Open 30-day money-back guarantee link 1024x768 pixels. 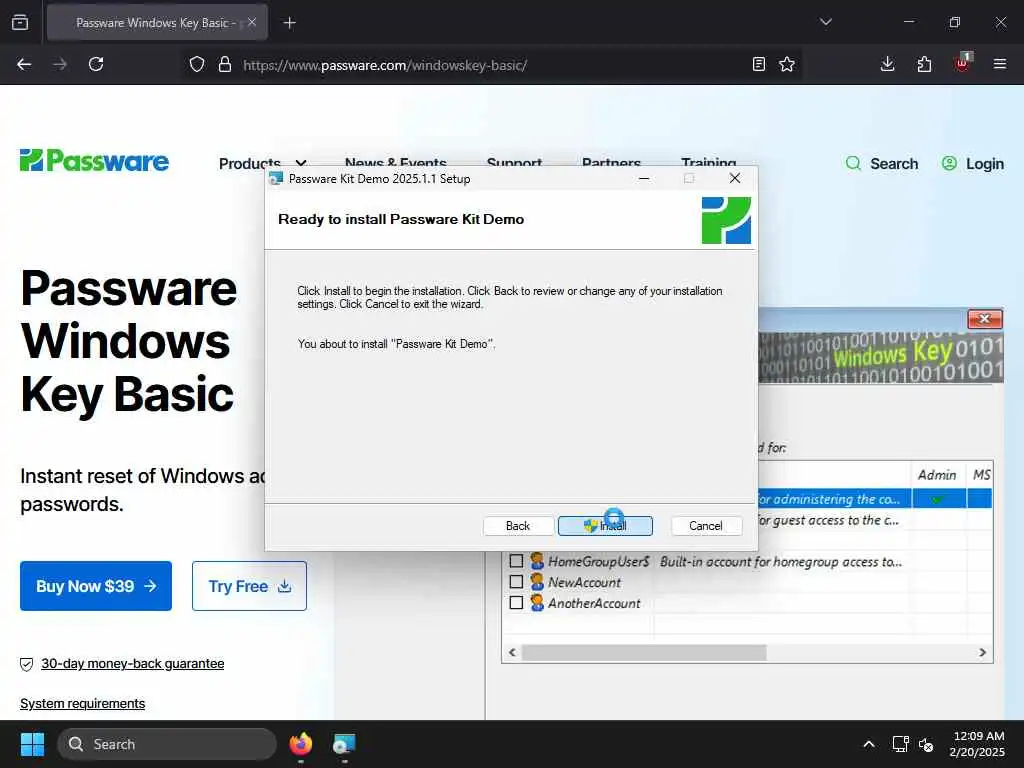click(x=133, y=664)
